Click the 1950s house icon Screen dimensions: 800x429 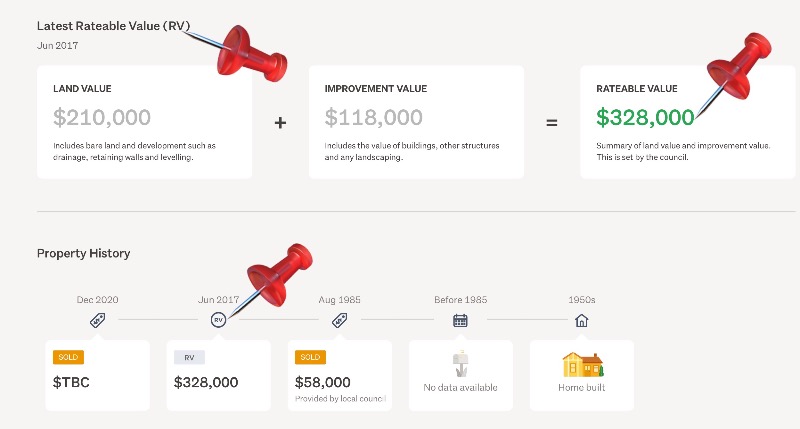pyautogui.click(x=582, y=320)
